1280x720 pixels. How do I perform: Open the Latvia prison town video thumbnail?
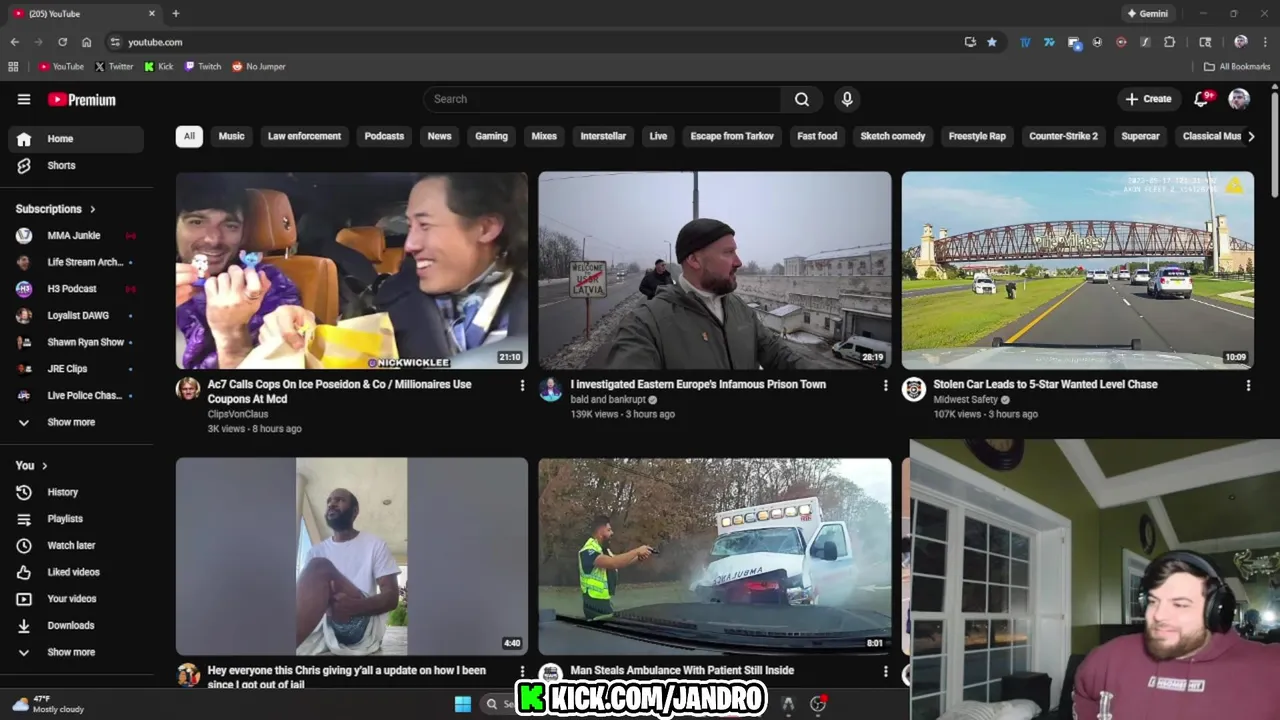(714, 270)
